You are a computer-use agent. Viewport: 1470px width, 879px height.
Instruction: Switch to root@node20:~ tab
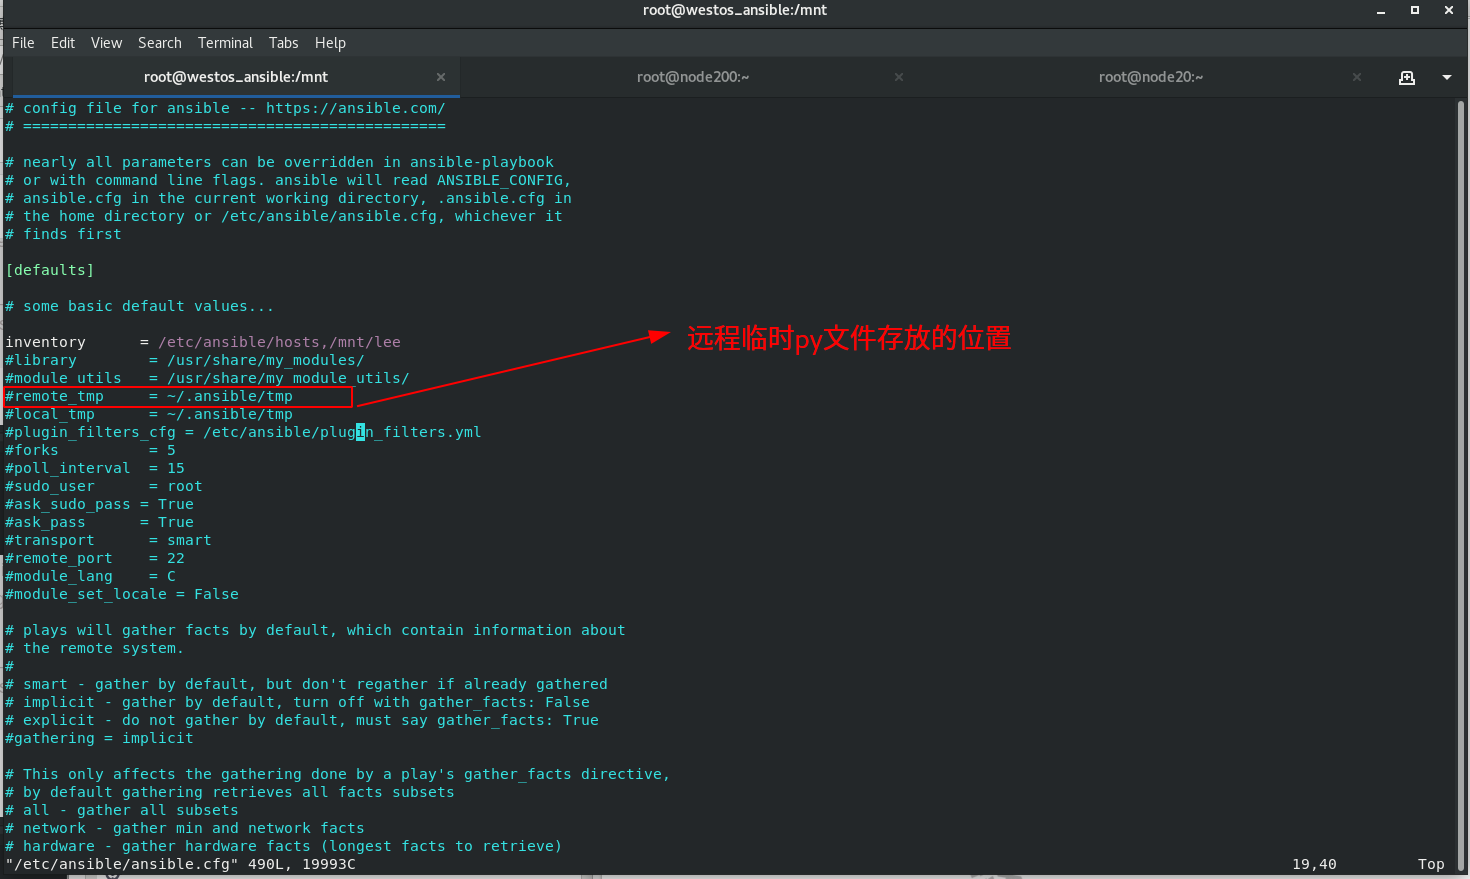tap(1151, 77)
